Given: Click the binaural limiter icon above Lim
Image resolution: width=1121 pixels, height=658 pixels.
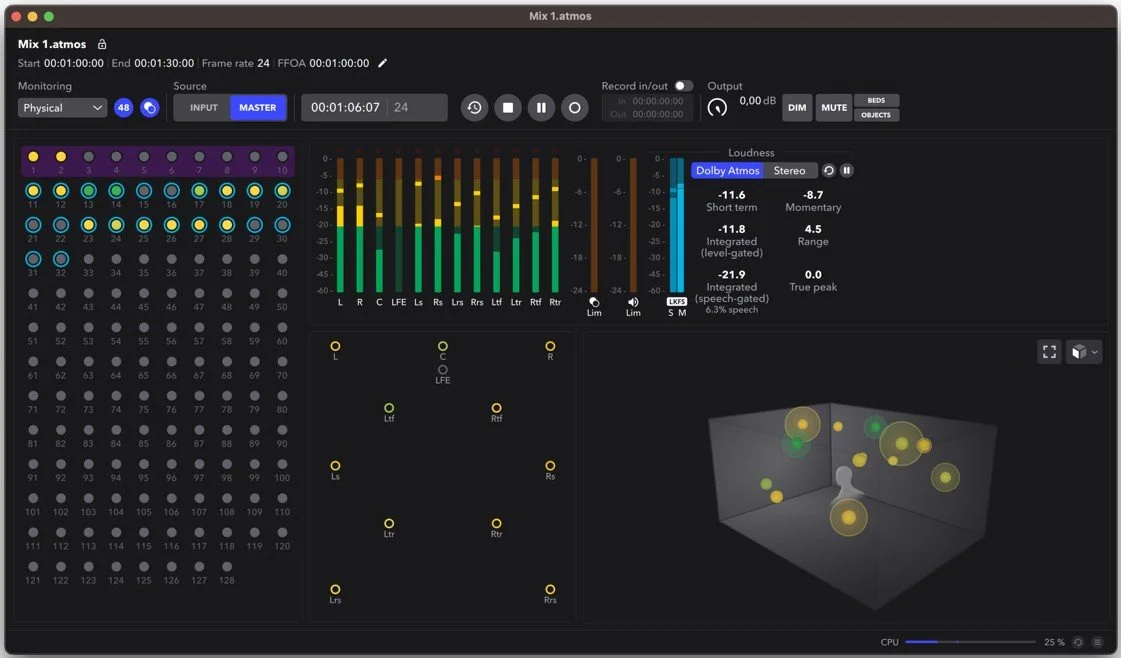Looking at the screenshot, I should tap(594, 303).
